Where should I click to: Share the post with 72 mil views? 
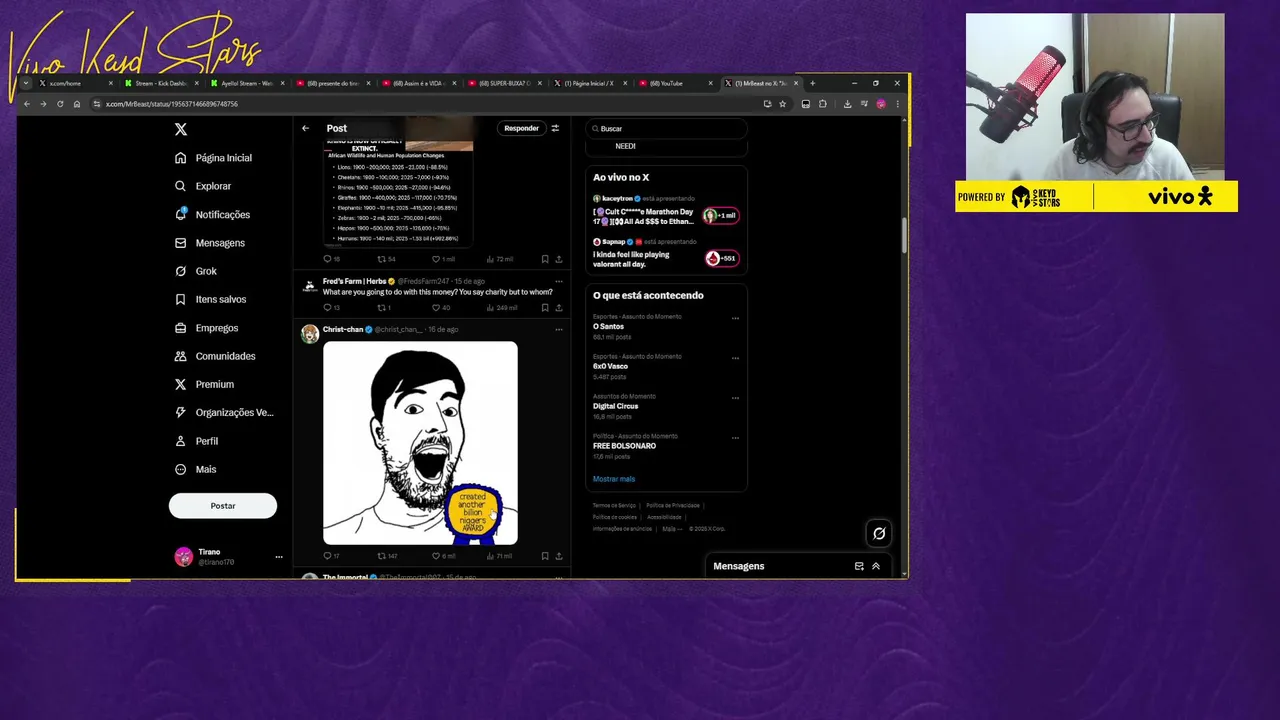pos(559,259)
